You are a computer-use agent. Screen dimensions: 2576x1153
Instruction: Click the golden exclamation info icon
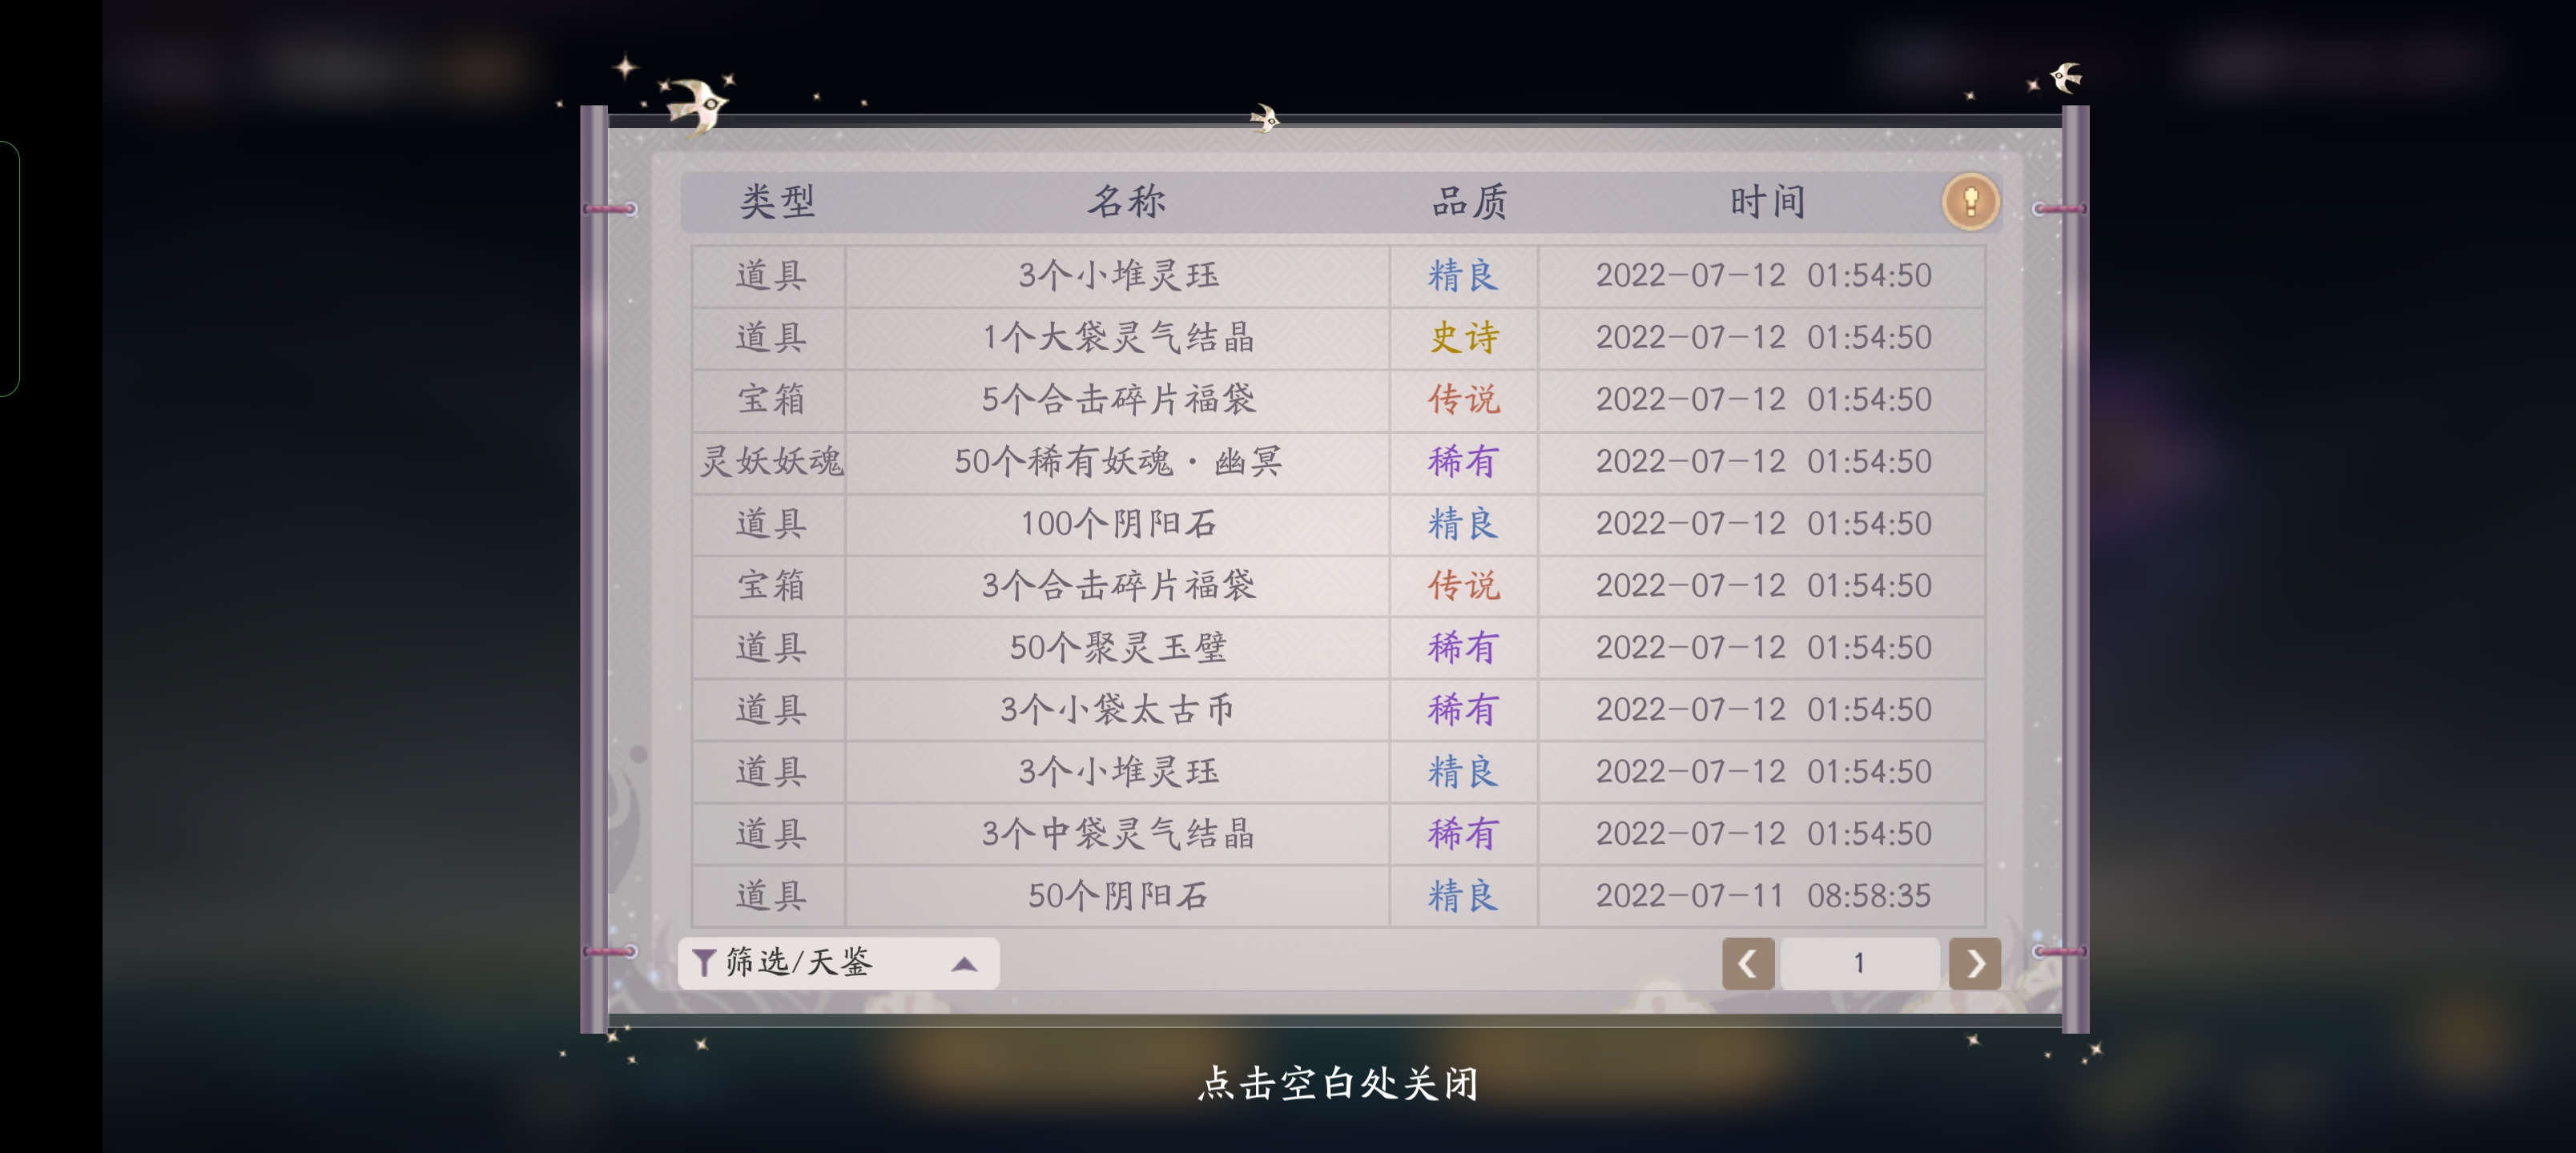[x=1970, y=202]
